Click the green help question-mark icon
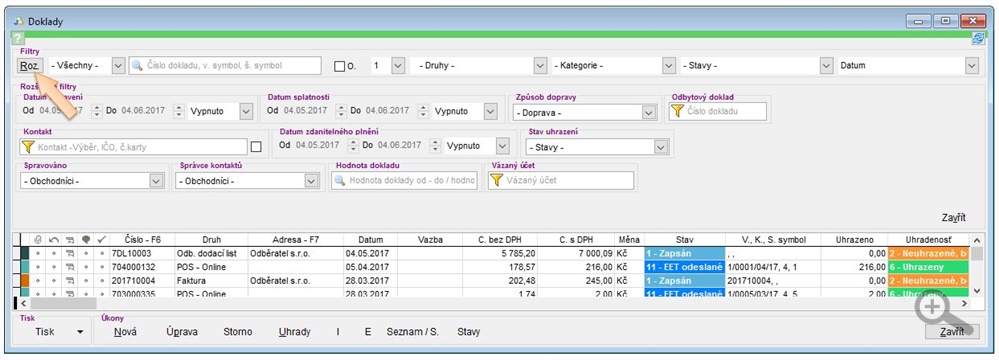This screenshot has width=999, height=360. click(x=18, y=38)
